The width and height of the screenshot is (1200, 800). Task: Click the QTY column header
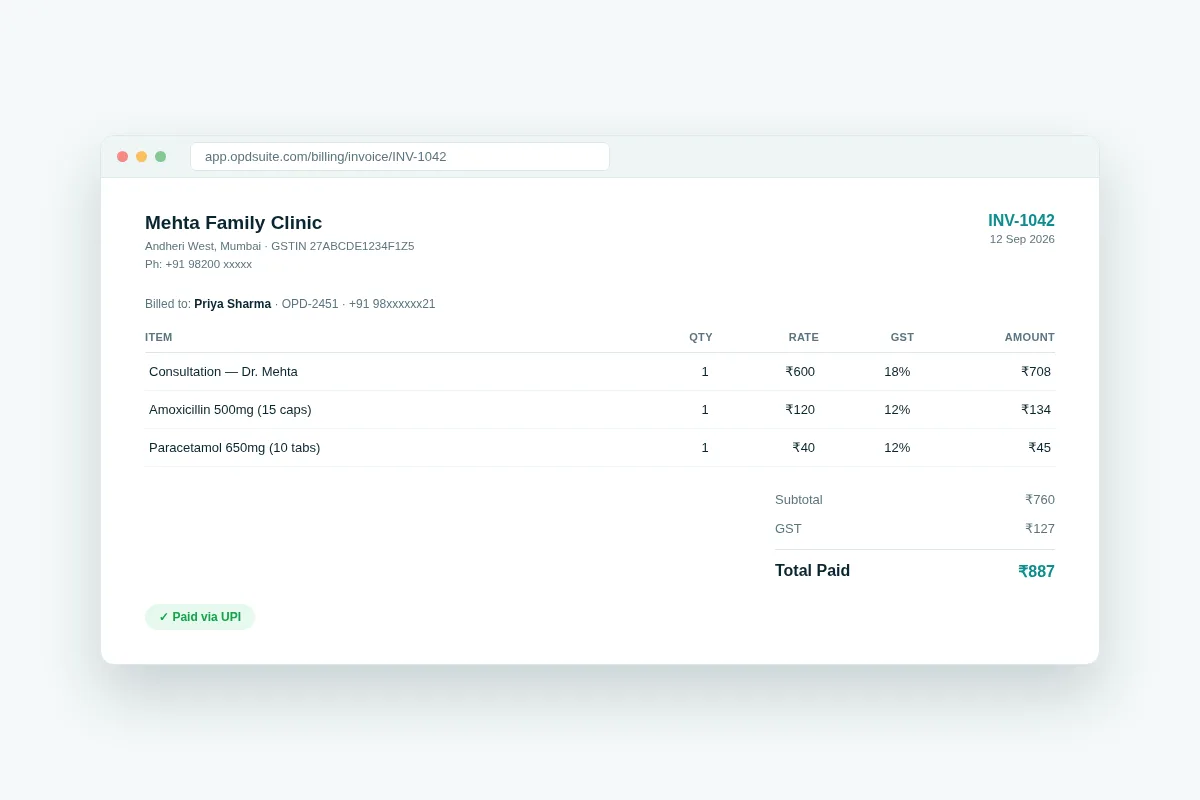(x=701, y=337)
